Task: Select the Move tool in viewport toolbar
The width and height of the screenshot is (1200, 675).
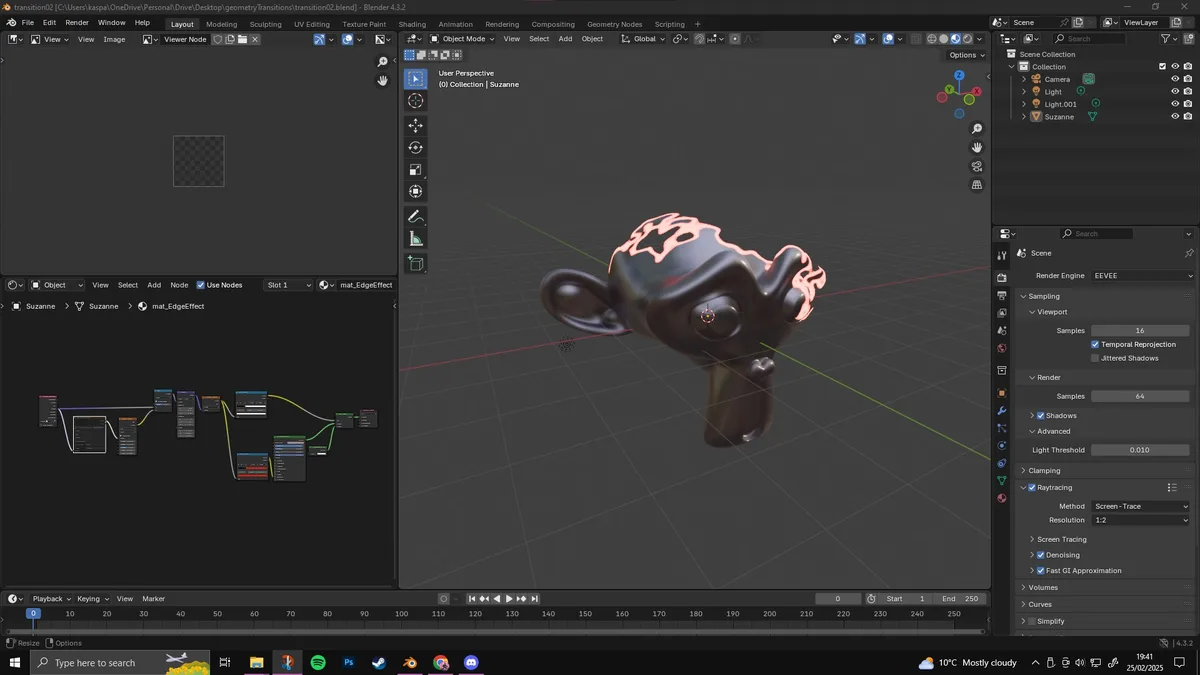Action: pos(416,125)
